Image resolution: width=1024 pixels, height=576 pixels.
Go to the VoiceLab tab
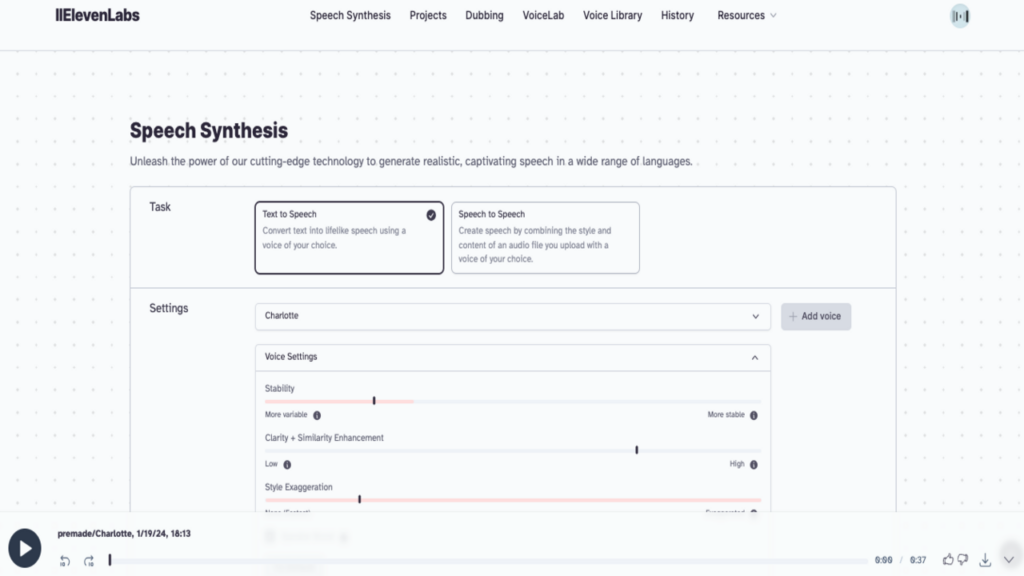click(x=543, y=16)
